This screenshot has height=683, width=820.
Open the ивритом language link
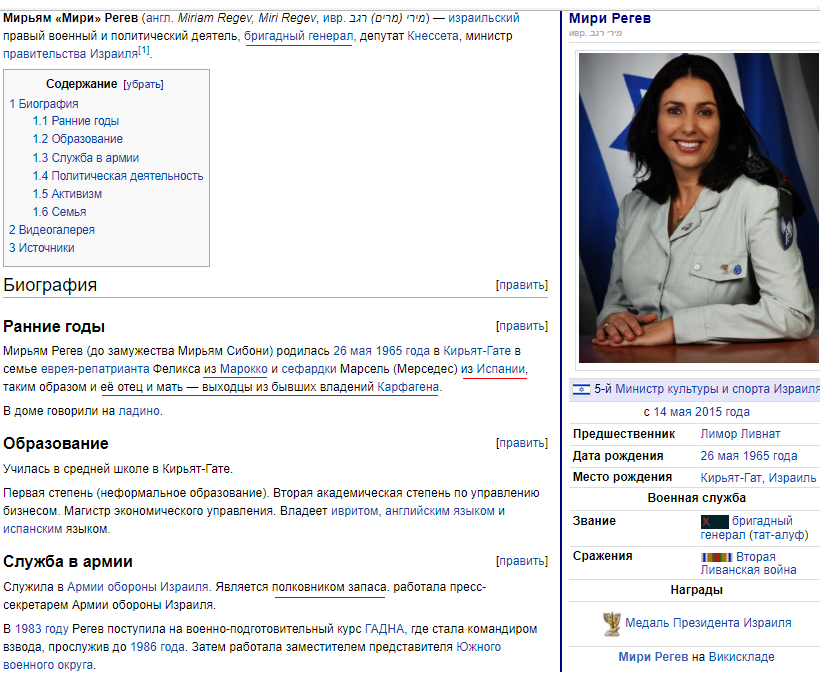(354, 511)
